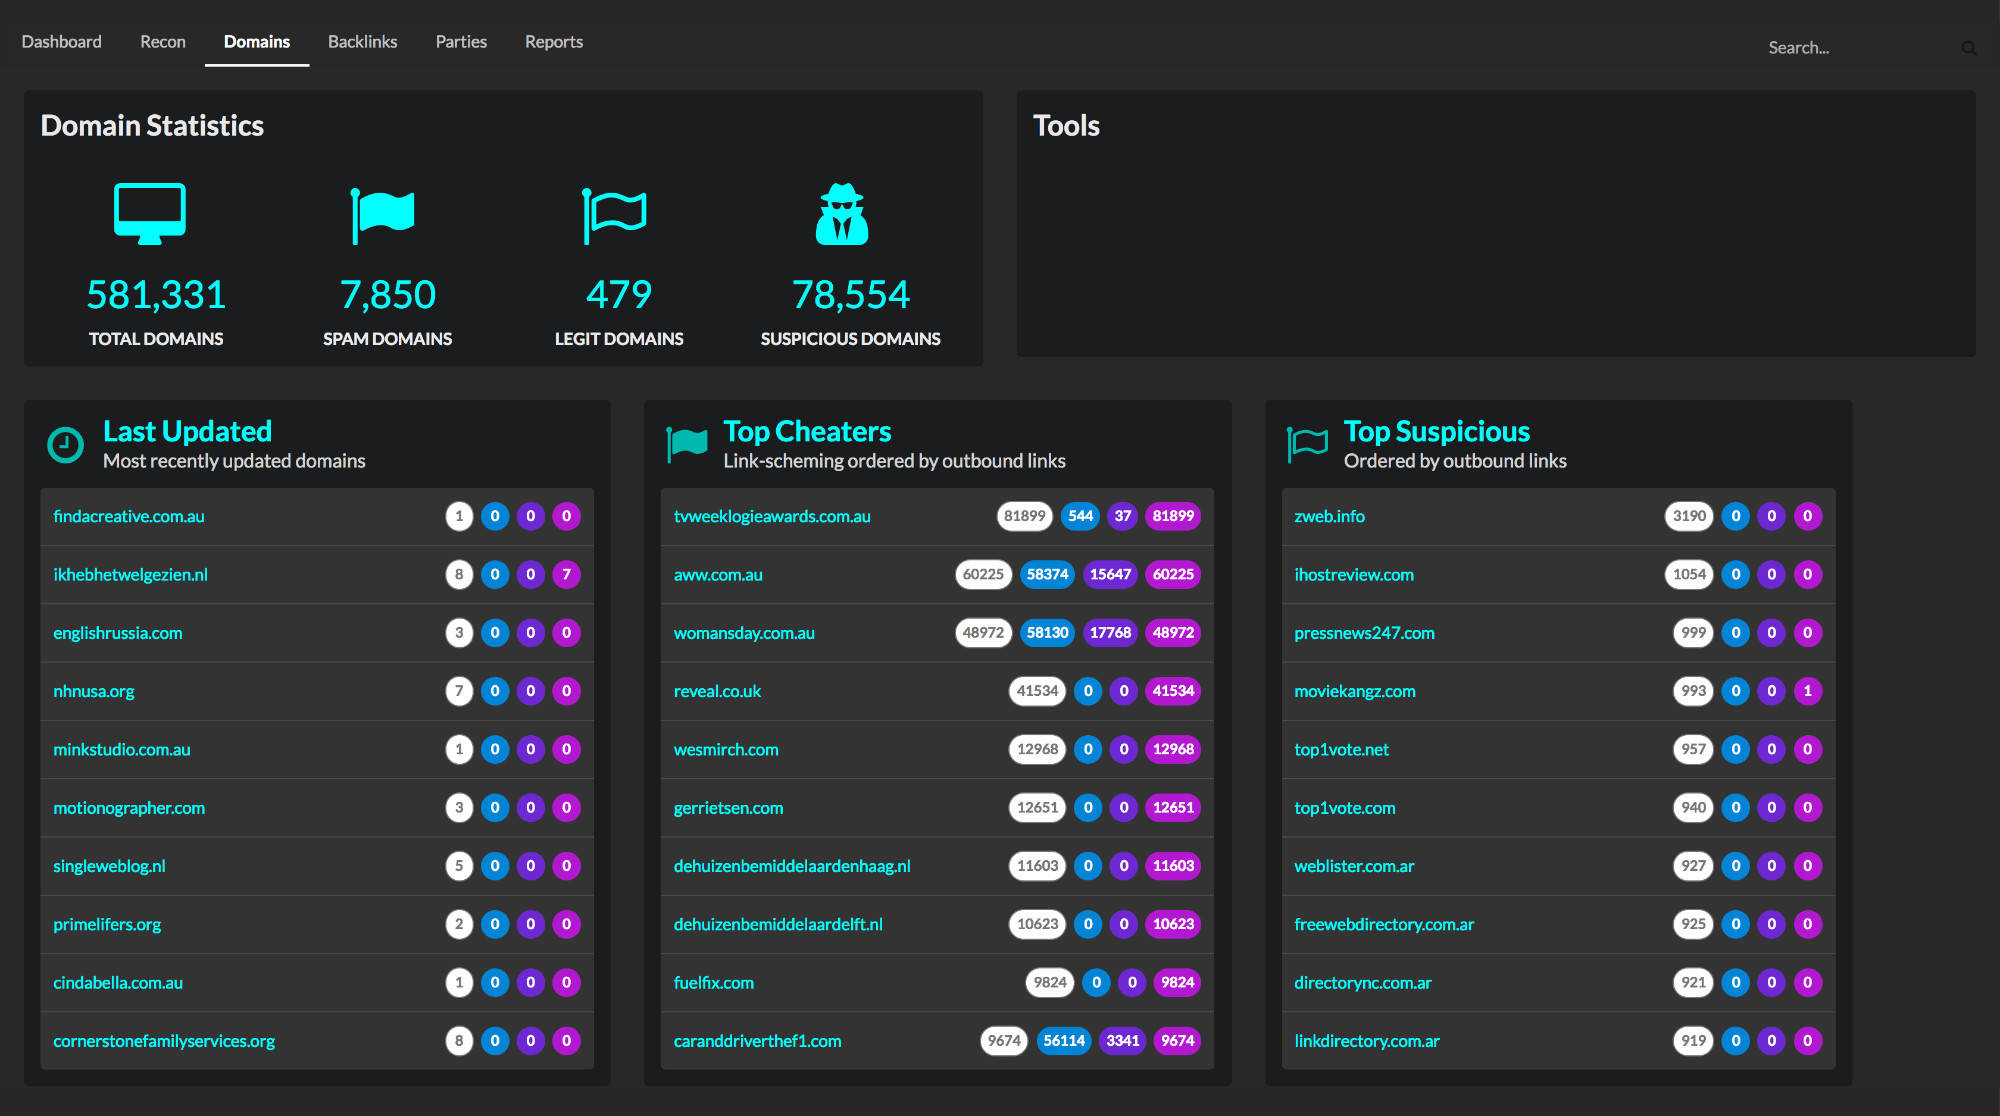Focus the Search input field
This screenshot has height=1116, width=2000.
click(x=1860, y=48)
